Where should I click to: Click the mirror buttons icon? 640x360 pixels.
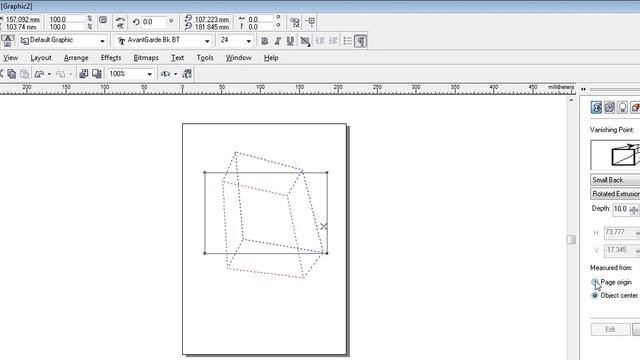point(120,22)
